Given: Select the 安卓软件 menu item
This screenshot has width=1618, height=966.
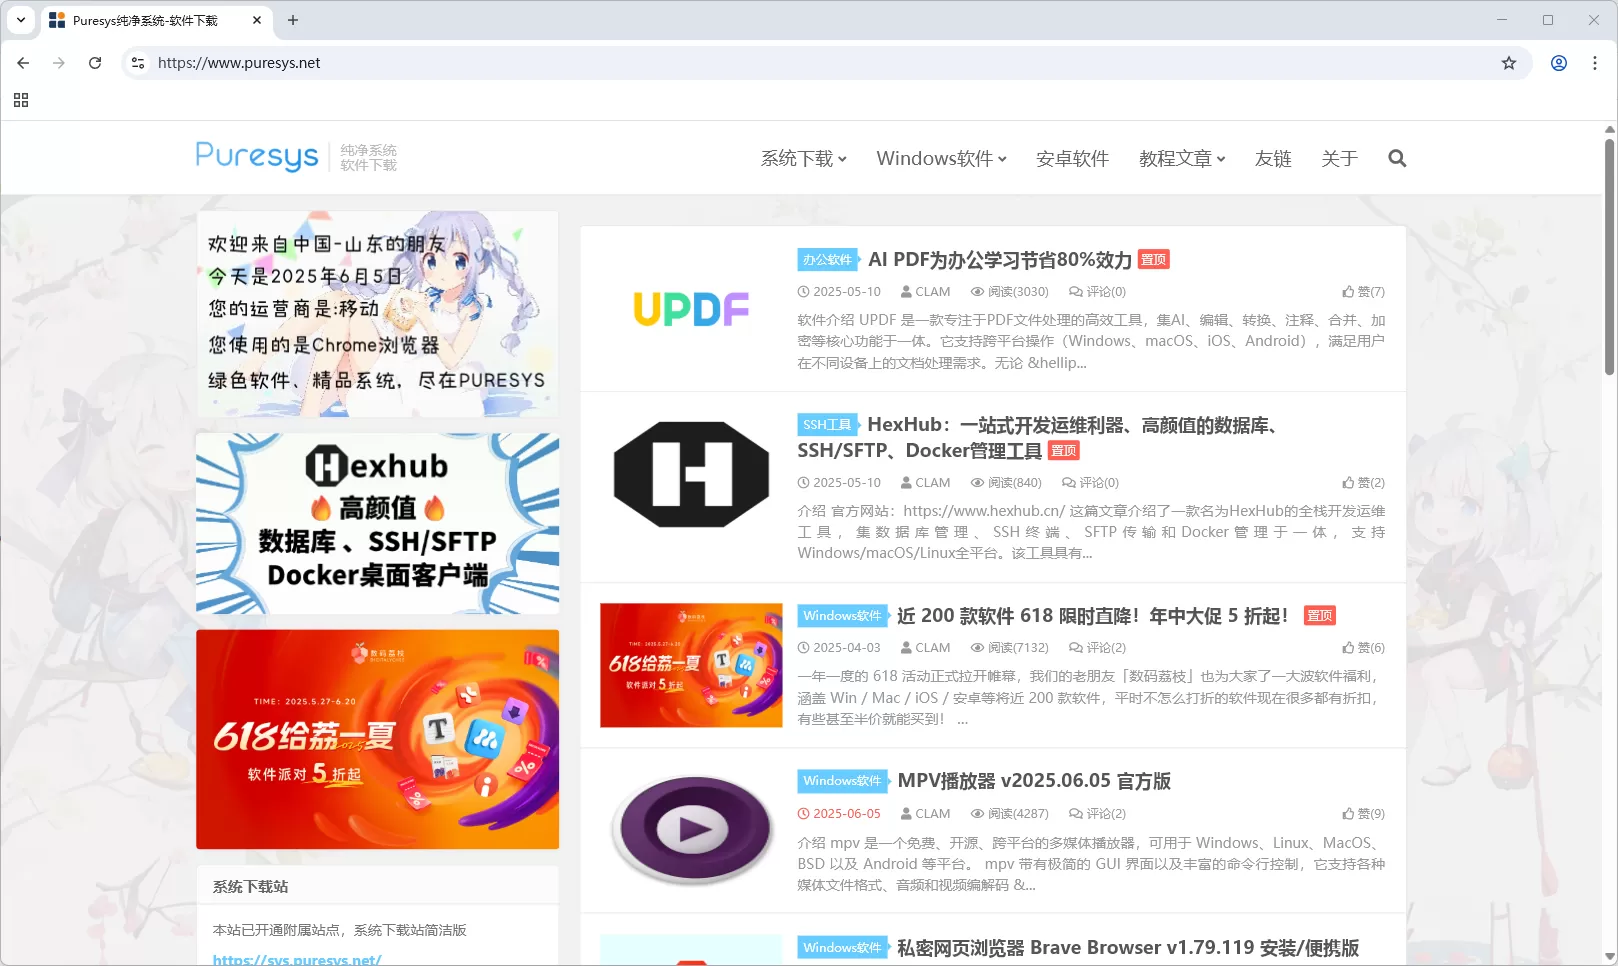Looking at the screenshot, I should (1072, 158).
